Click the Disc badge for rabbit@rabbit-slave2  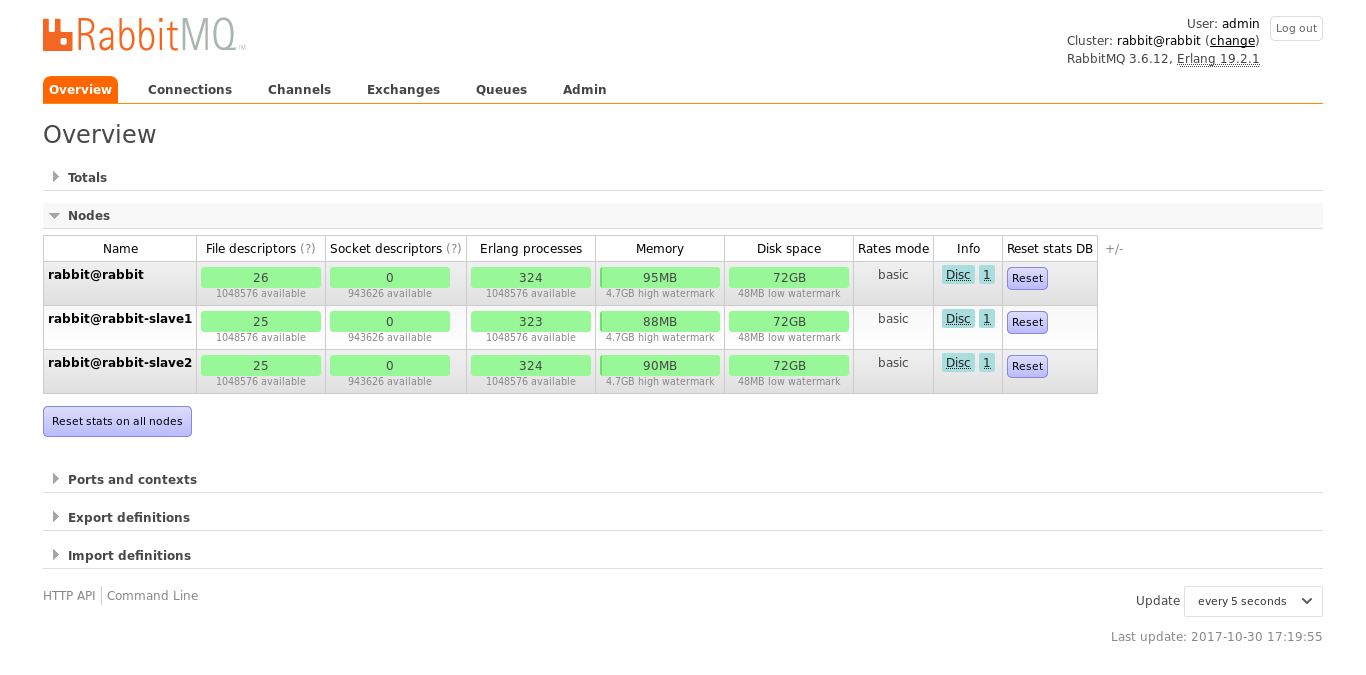click(958, 363)
